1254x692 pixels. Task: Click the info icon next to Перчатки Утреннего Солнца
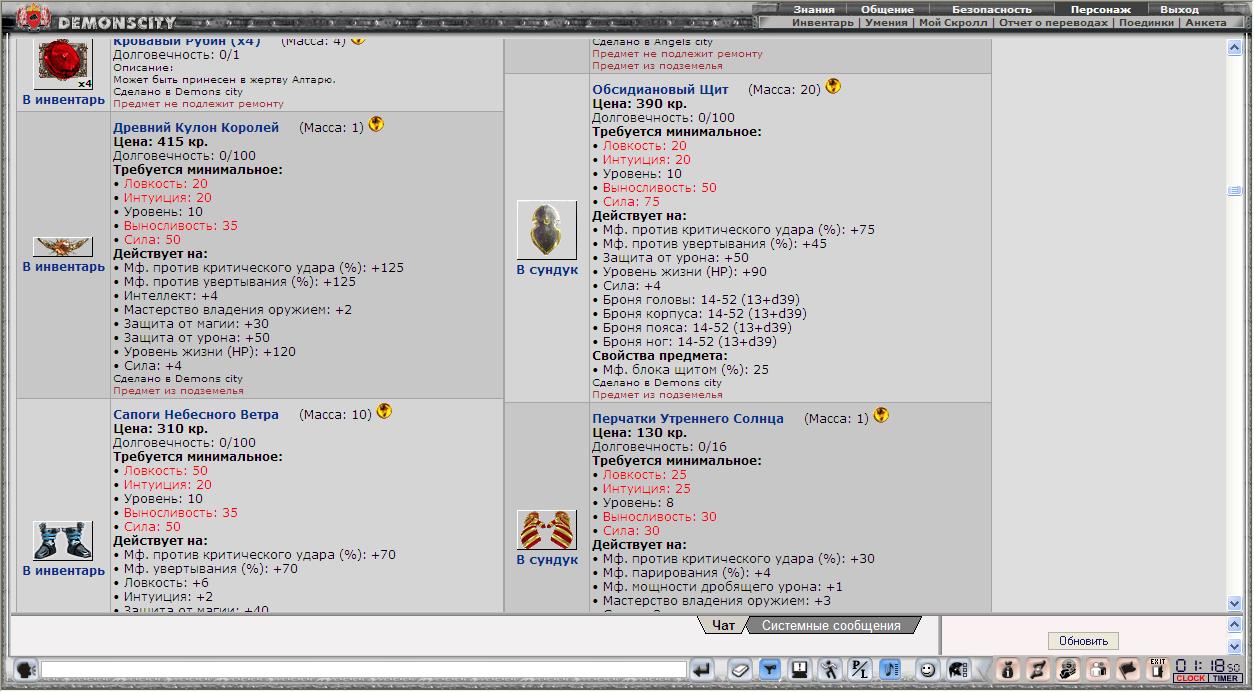[x=881, y=416]
